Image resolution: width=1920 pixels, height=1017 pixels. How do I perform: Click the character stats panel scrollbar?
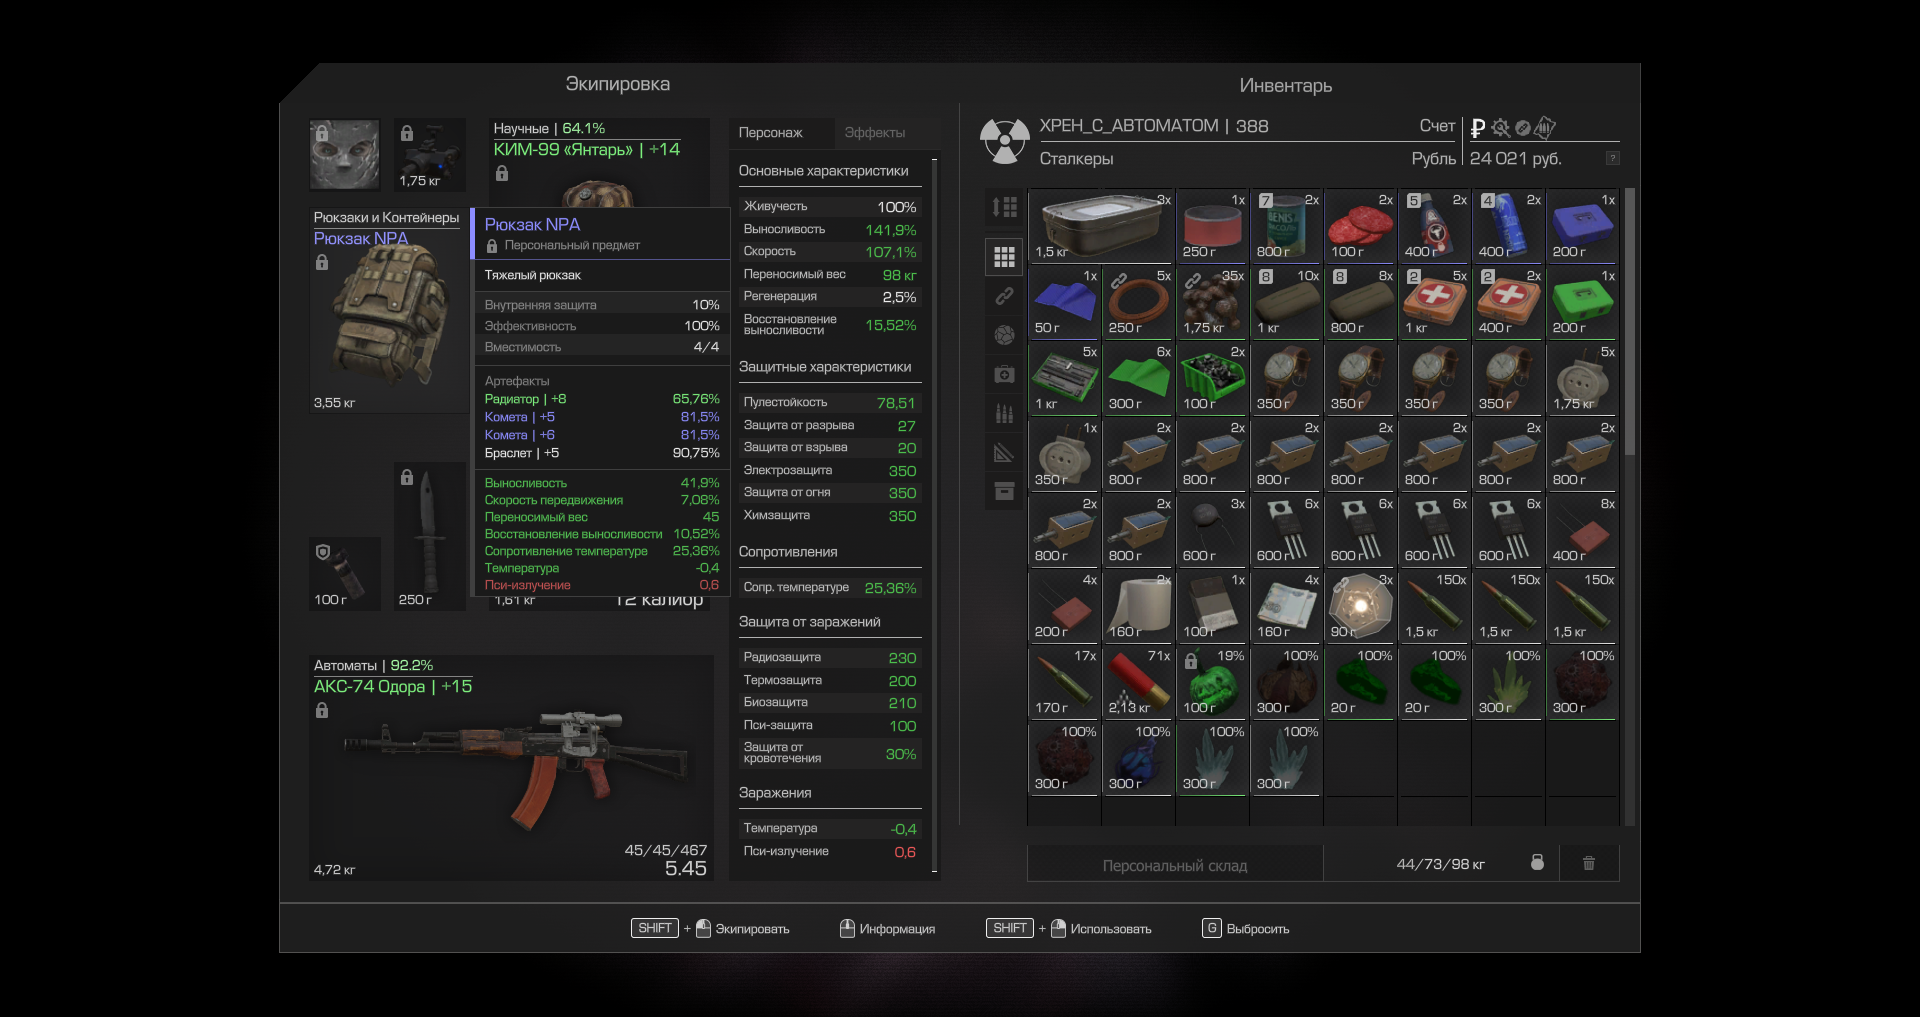[x=935, y=515]
